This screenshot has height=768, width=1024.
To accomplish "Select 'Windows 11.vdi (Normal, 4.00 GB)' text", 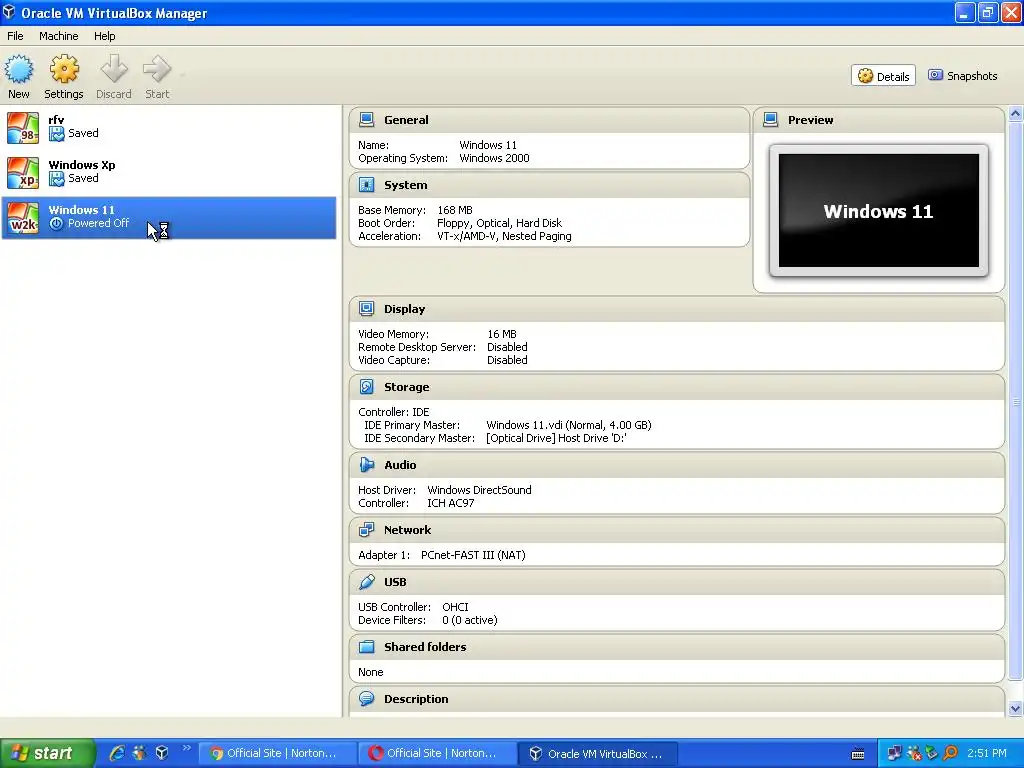I will tap(569, 424).
